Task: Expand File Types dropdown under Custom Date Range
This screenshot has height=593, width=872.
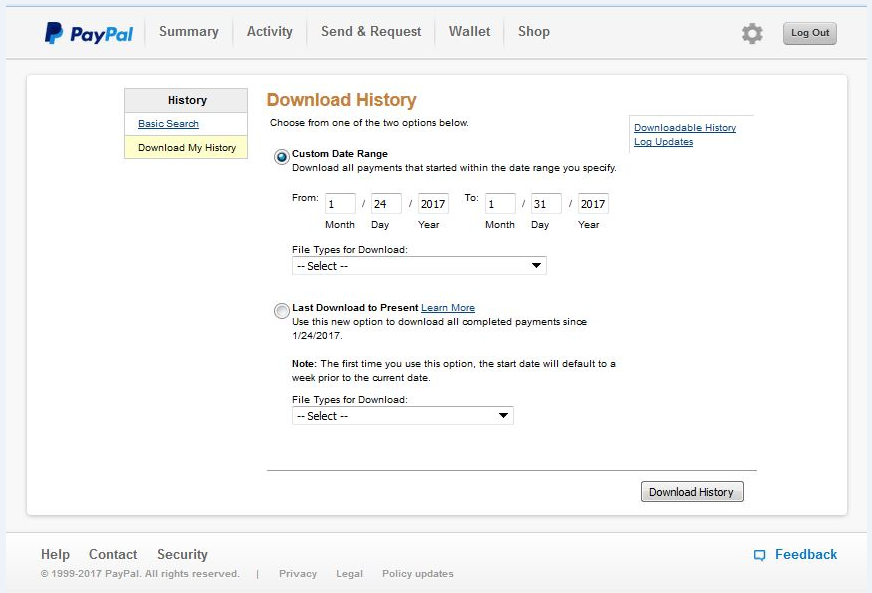Action: 419,266
